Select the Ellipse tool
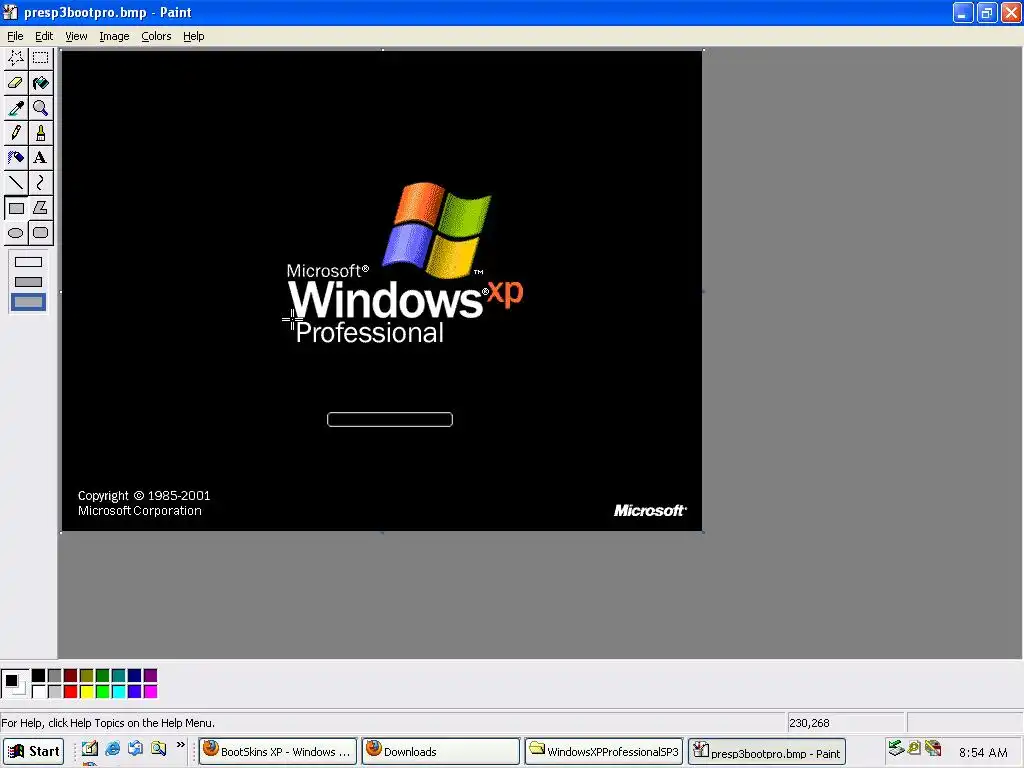This screenshot has width=1024, height=768. (16, 233)
